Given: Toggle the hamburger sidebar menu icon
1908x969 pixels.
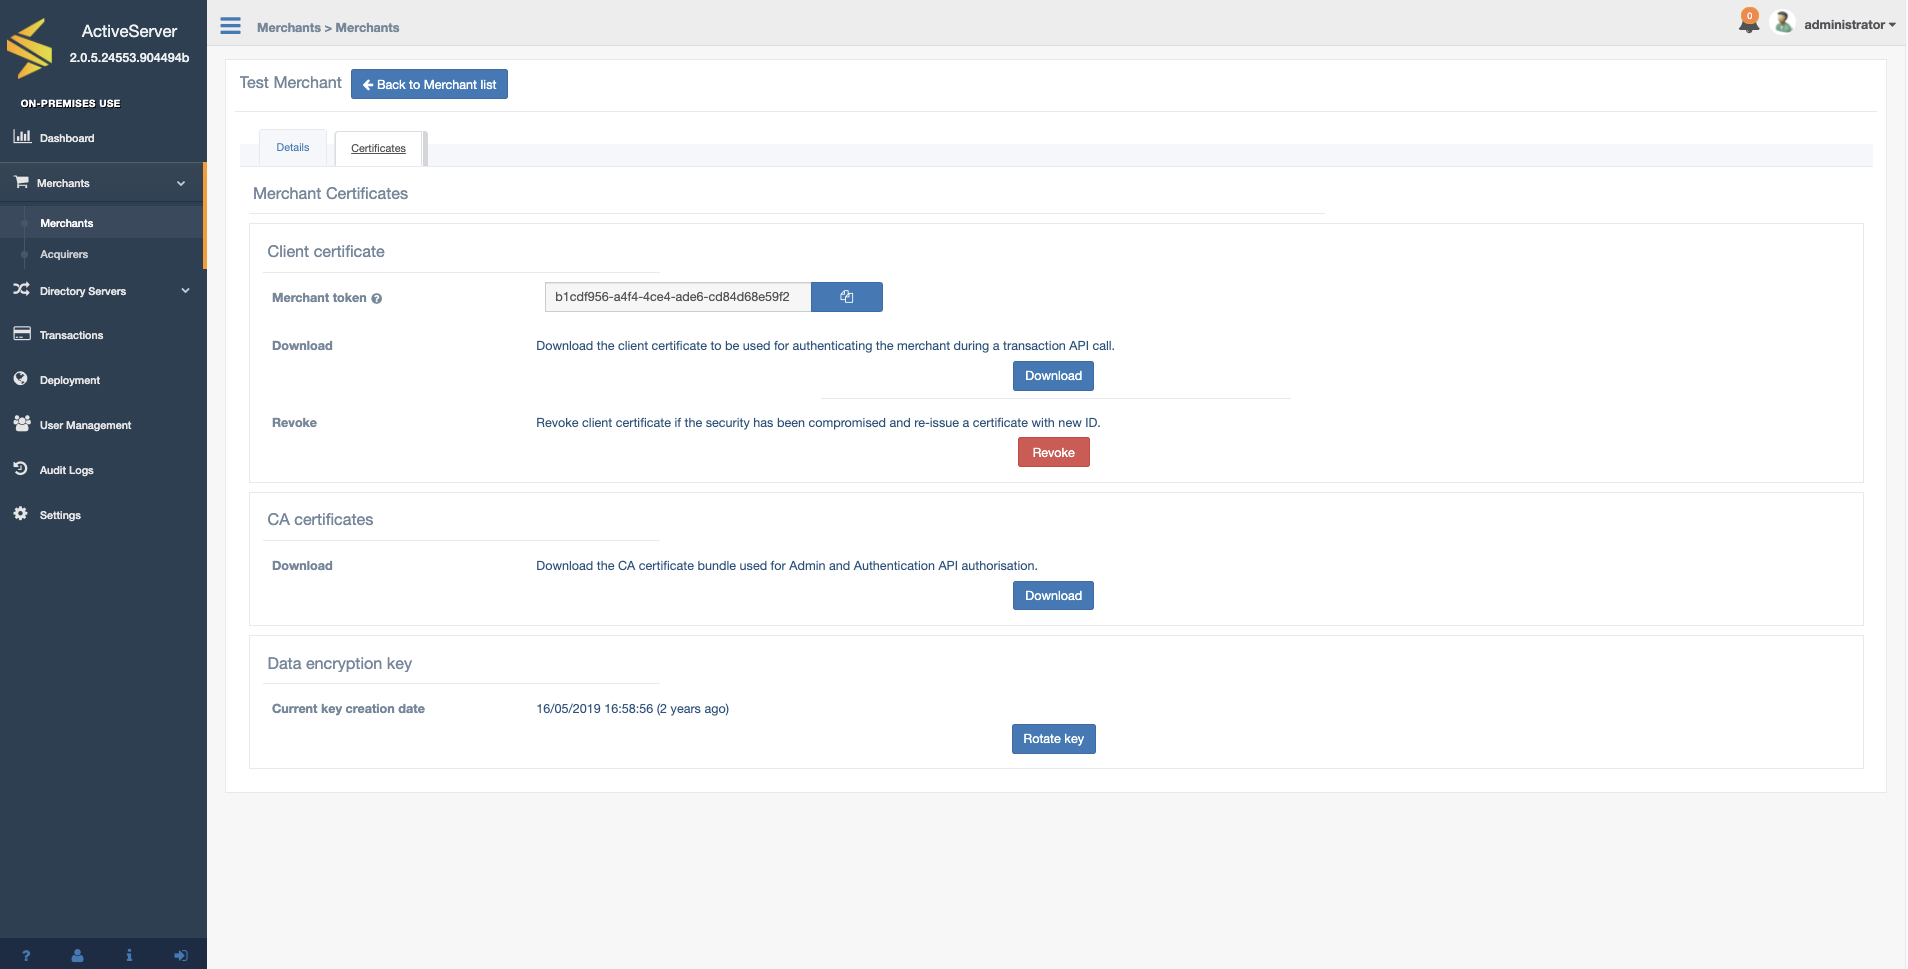Looking at the screenshot, I should (x=231, y=26).
